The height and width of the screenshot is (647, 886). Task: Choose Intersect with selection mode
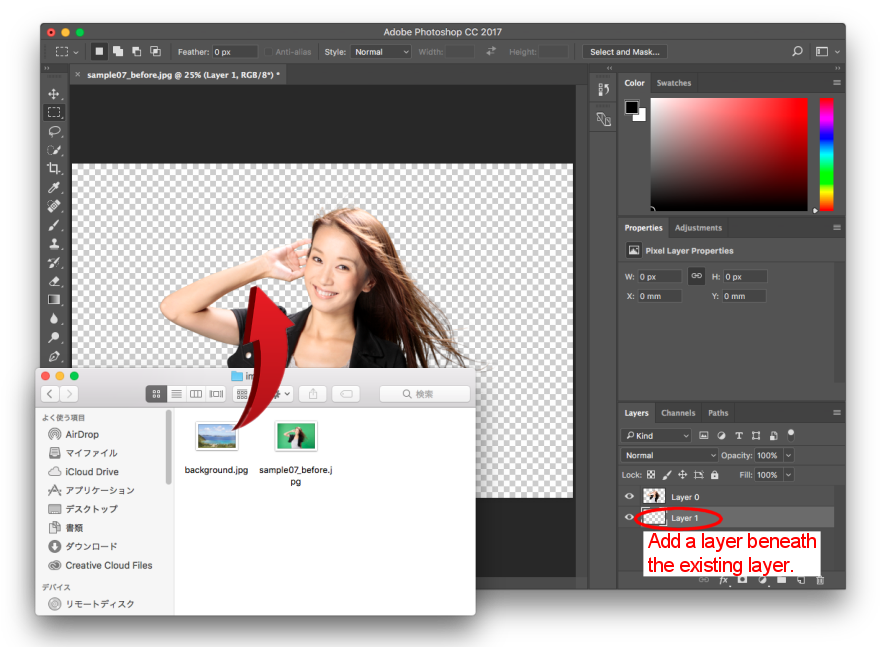tap(155, 51)
